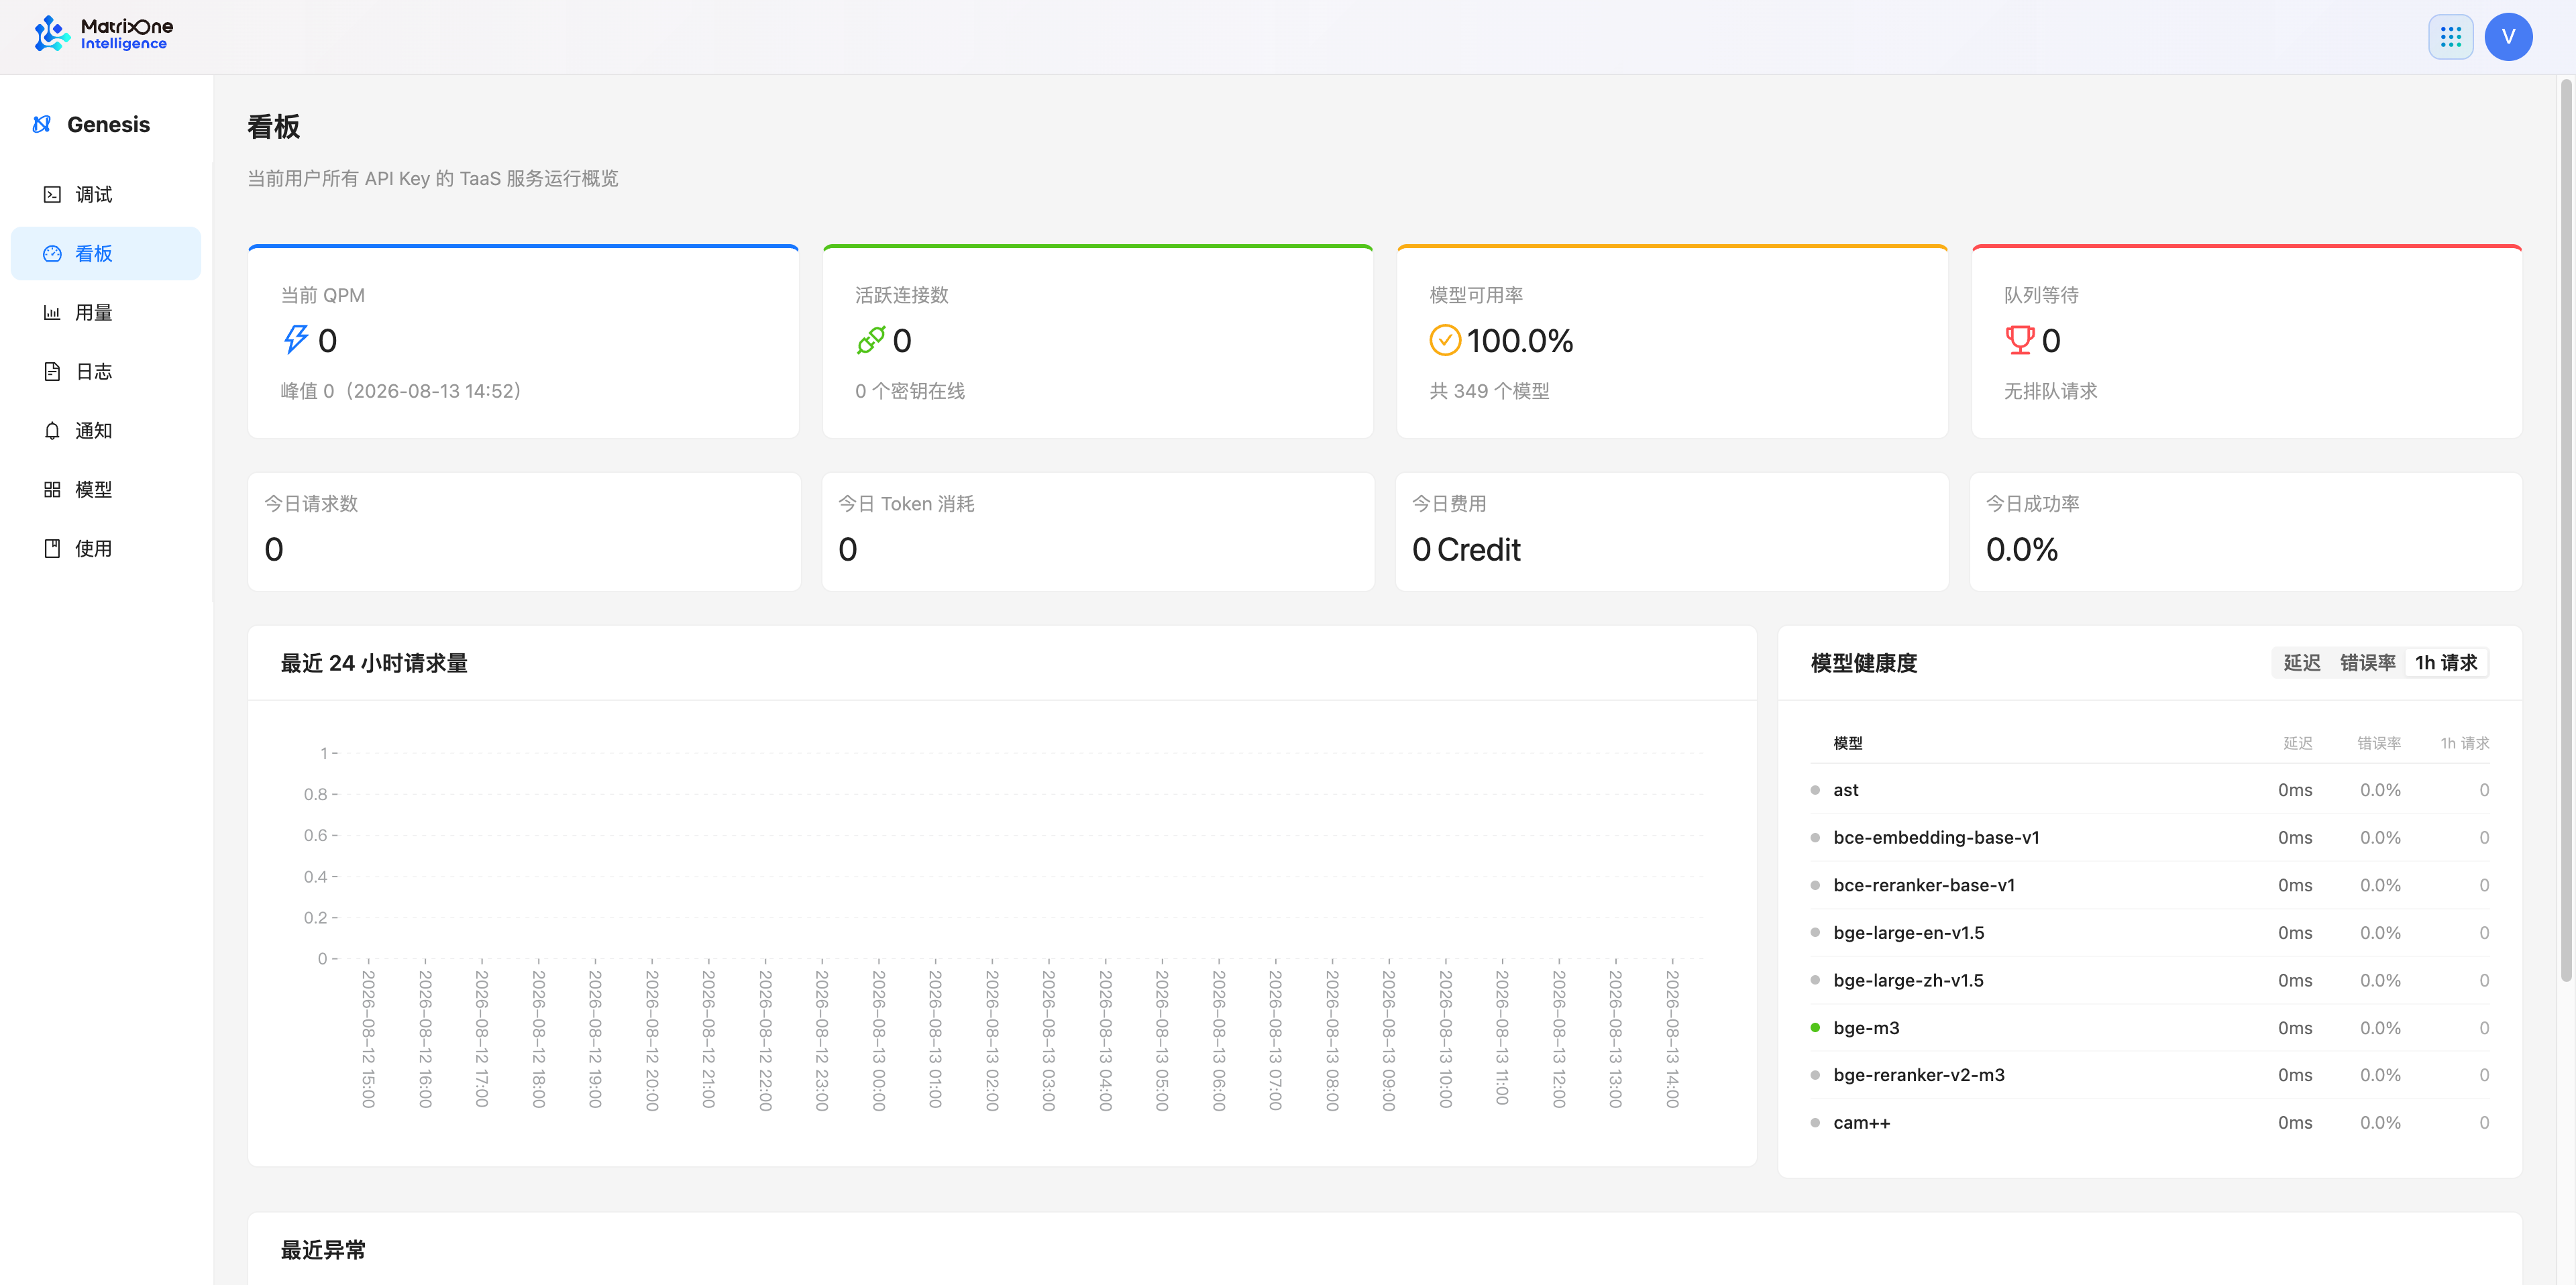Select the bge-large-en-v1.5 model row
The image size is (2576, 1285).
(x=2150, y=933)
